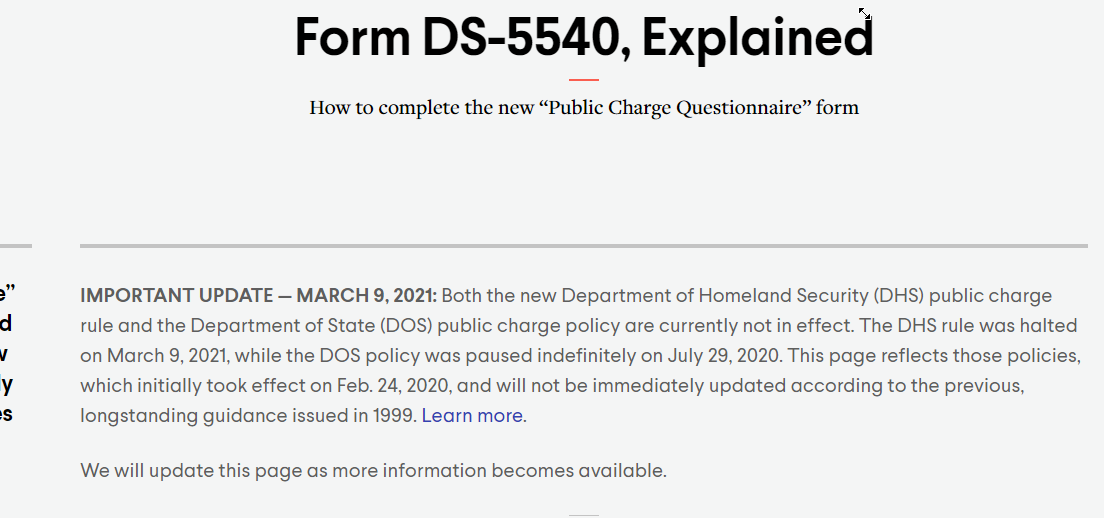This screenshot has height=518, width=1104.
Task: Click the We will update this page sentence
Action: pyautogui.click(x=373, y=470)
